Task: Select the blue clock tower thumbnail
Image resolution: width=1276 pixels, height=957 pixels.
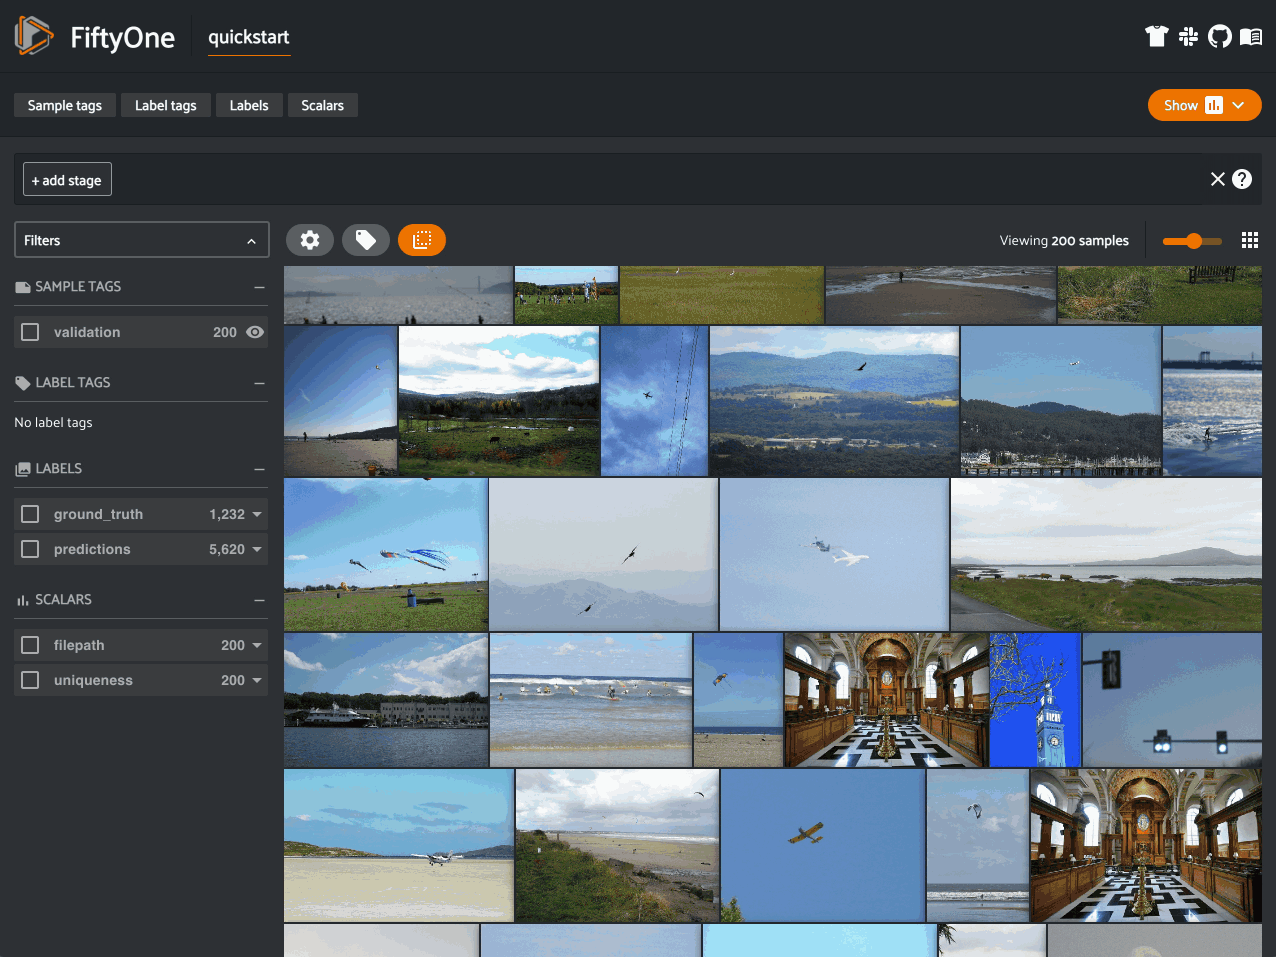Action: pos(1035,700)
